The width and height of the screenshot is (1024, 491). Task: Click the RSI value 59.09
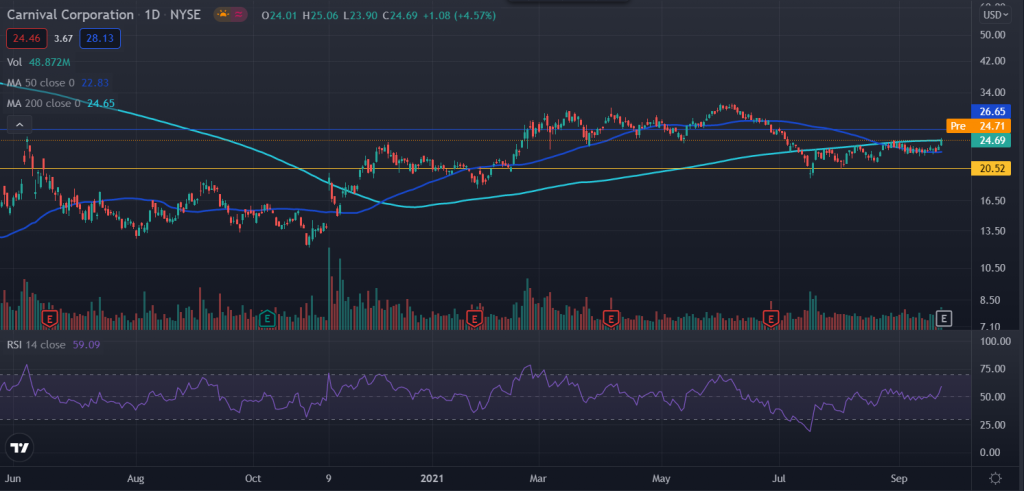tap(86, 345)
